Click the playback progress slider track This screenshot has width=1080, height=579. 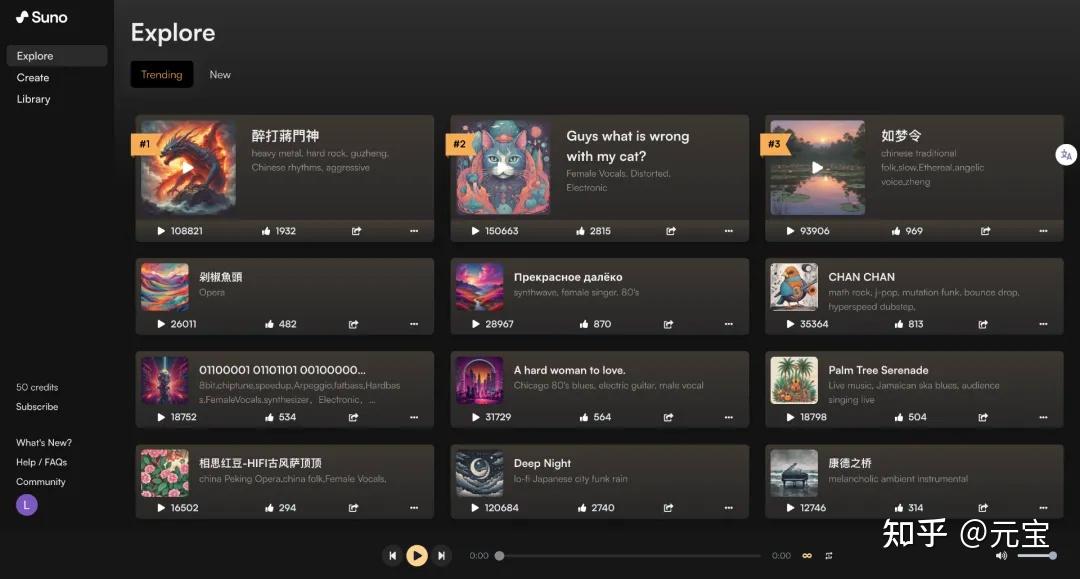click(x=630, y=556)
